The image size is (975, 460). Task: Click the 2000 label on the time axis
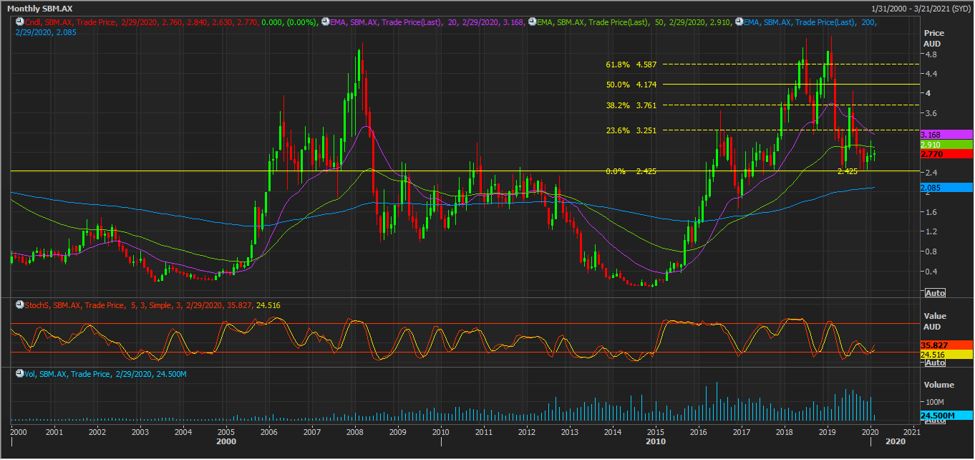tap(19, 431)
